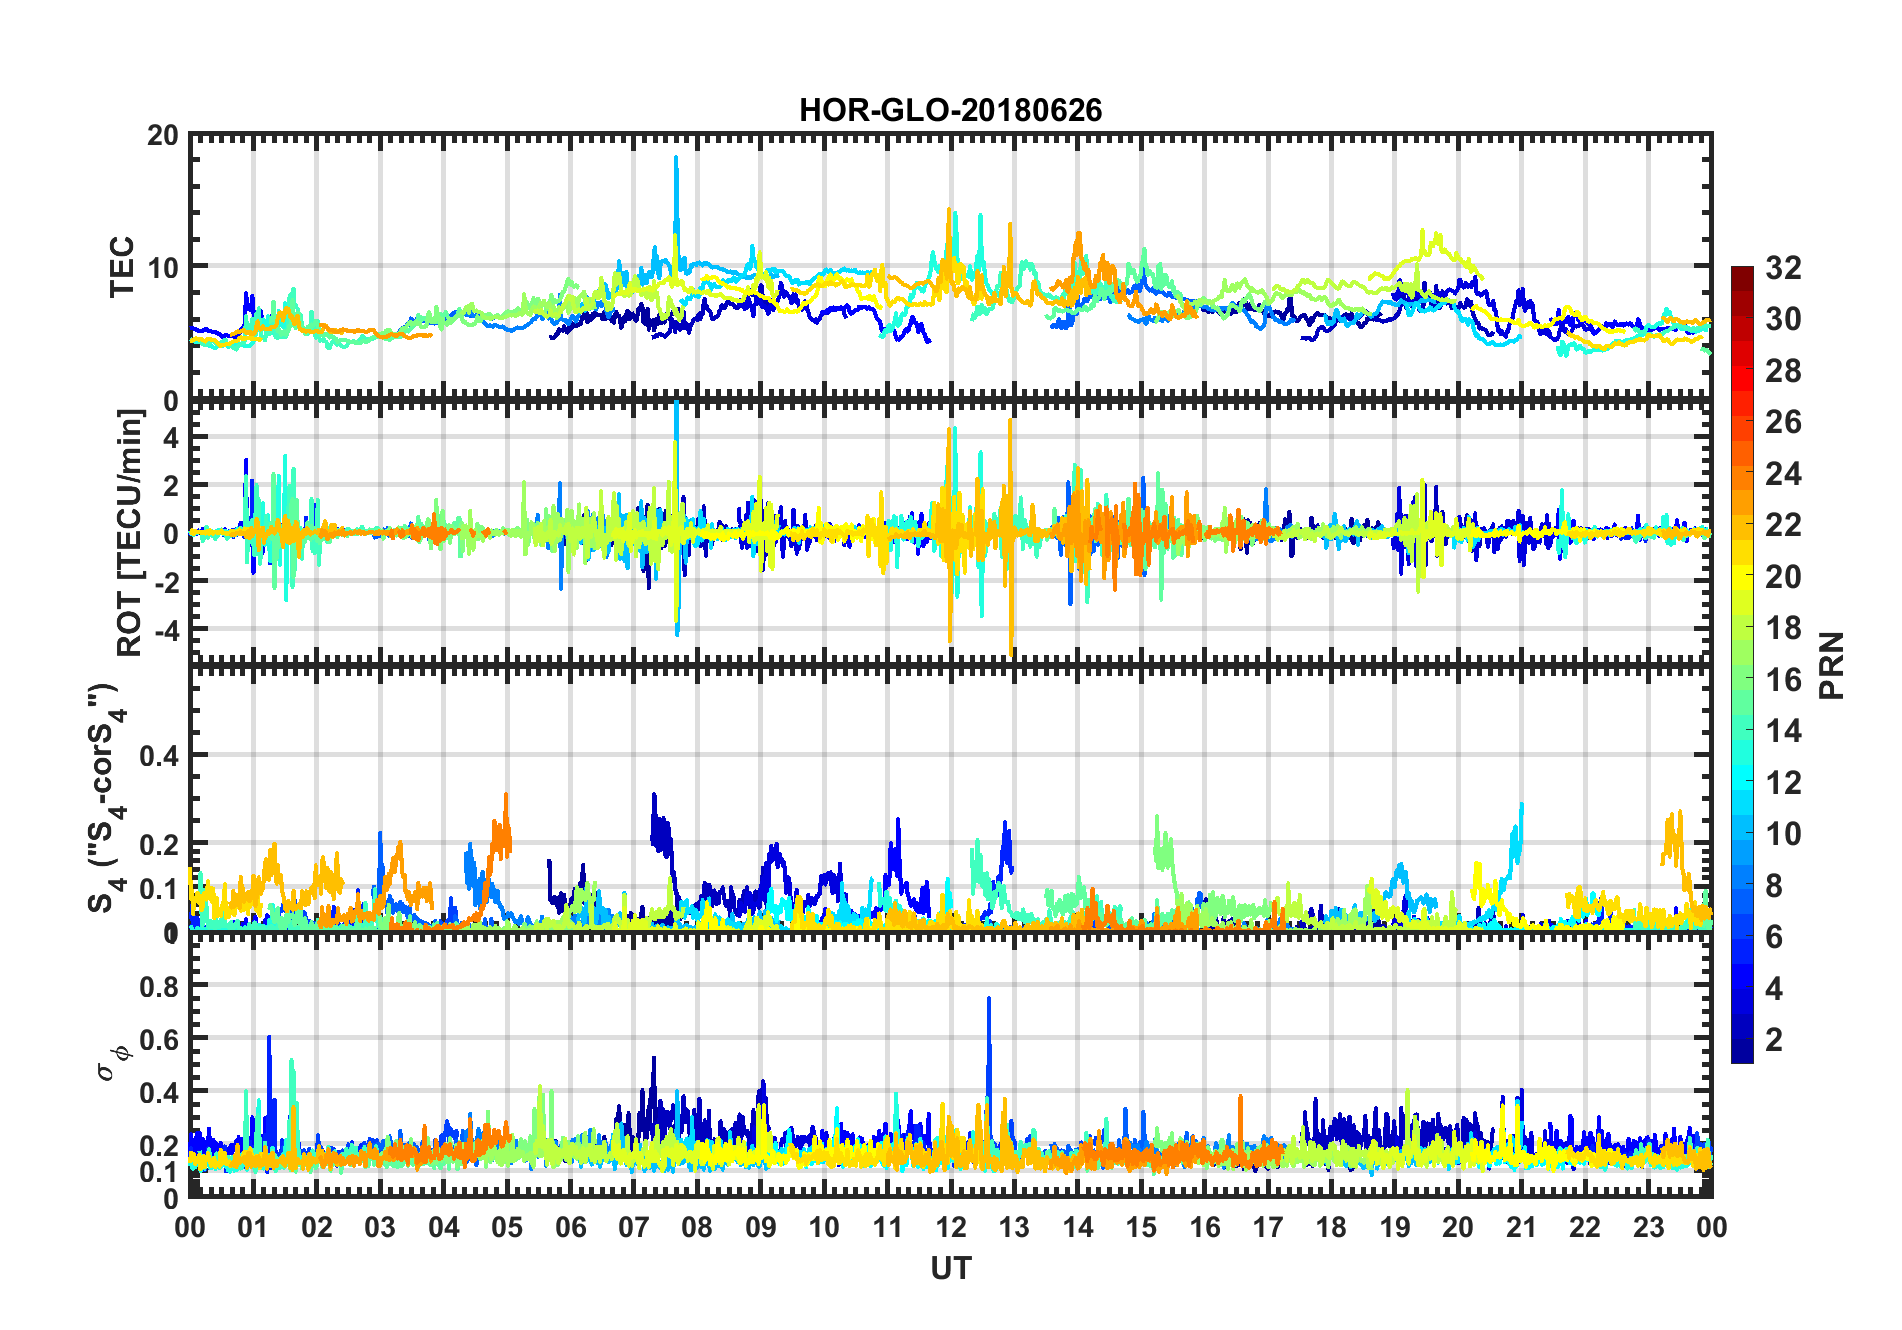Viewport: 1902px width, 1330px height.
Task: Click UT axis tick label 11
Action: (x=888, y=1227)
